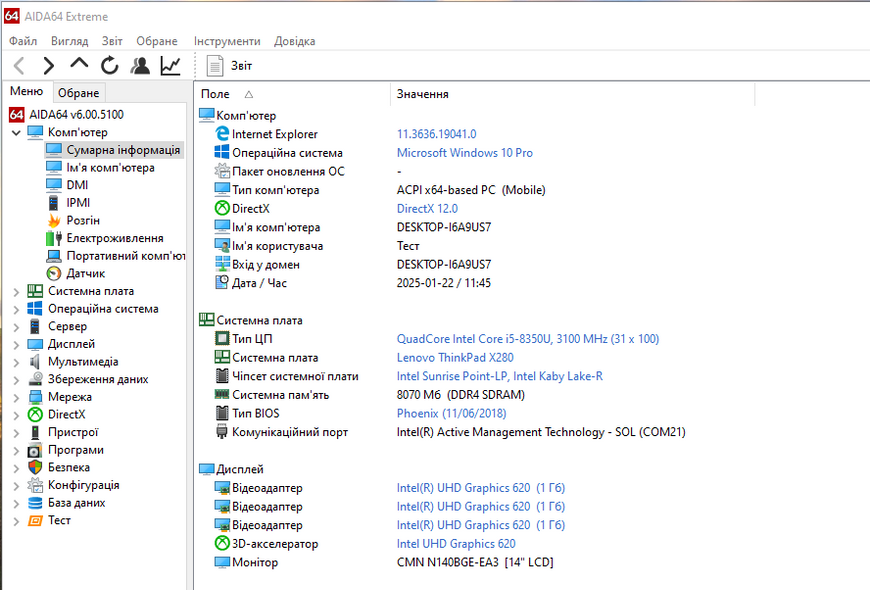Expand the Мережа tree node
Image resolution: width=870 pixels, height=590 pixels.
pos(16,398)
